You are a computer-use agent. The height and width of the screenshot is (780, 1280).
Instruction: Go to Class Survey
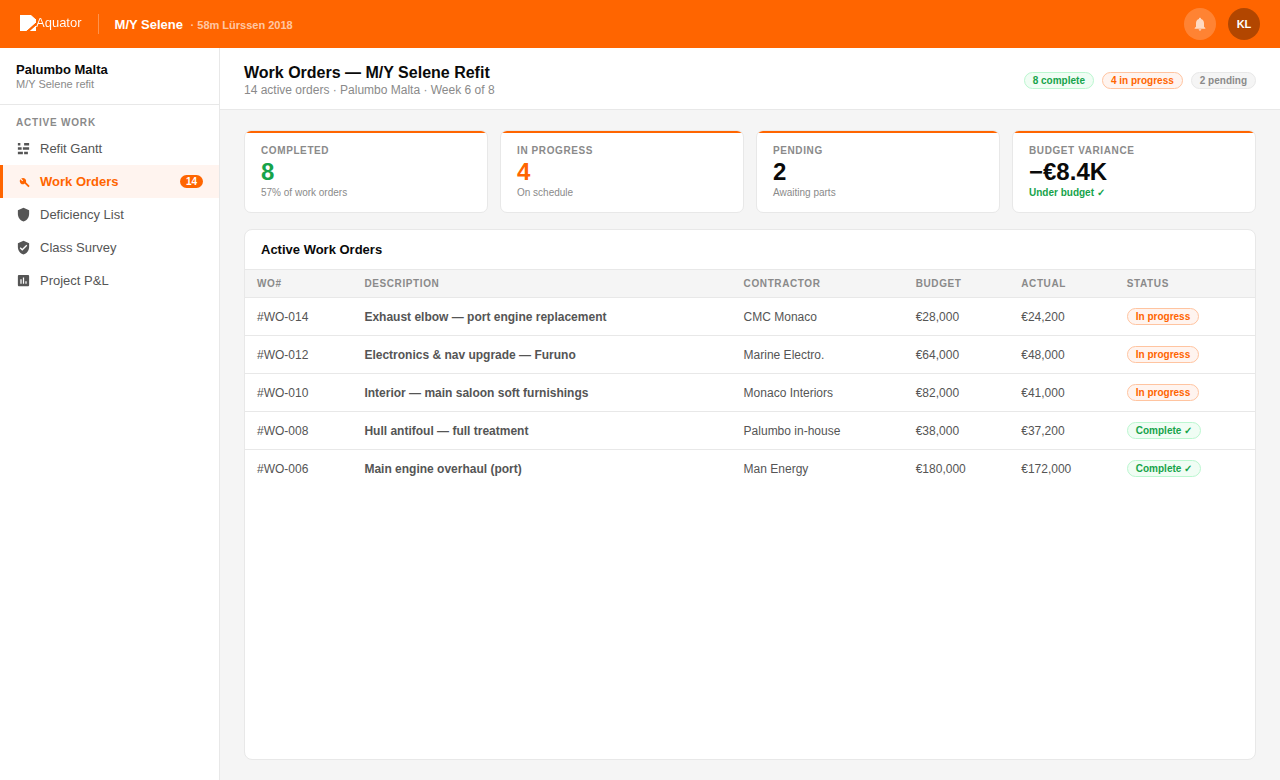[x=110, y=248]
